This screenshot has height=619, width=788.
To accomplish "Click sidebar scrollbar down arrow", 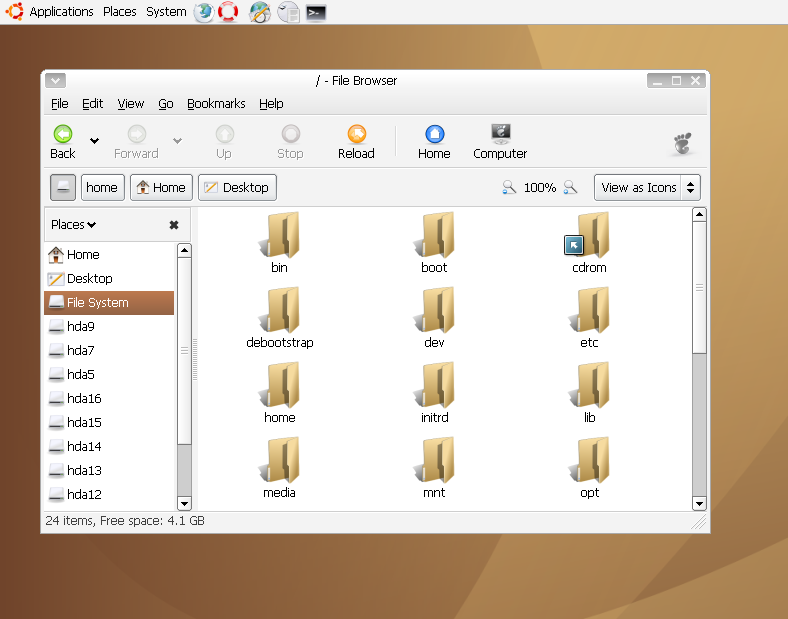I will 184,503.
